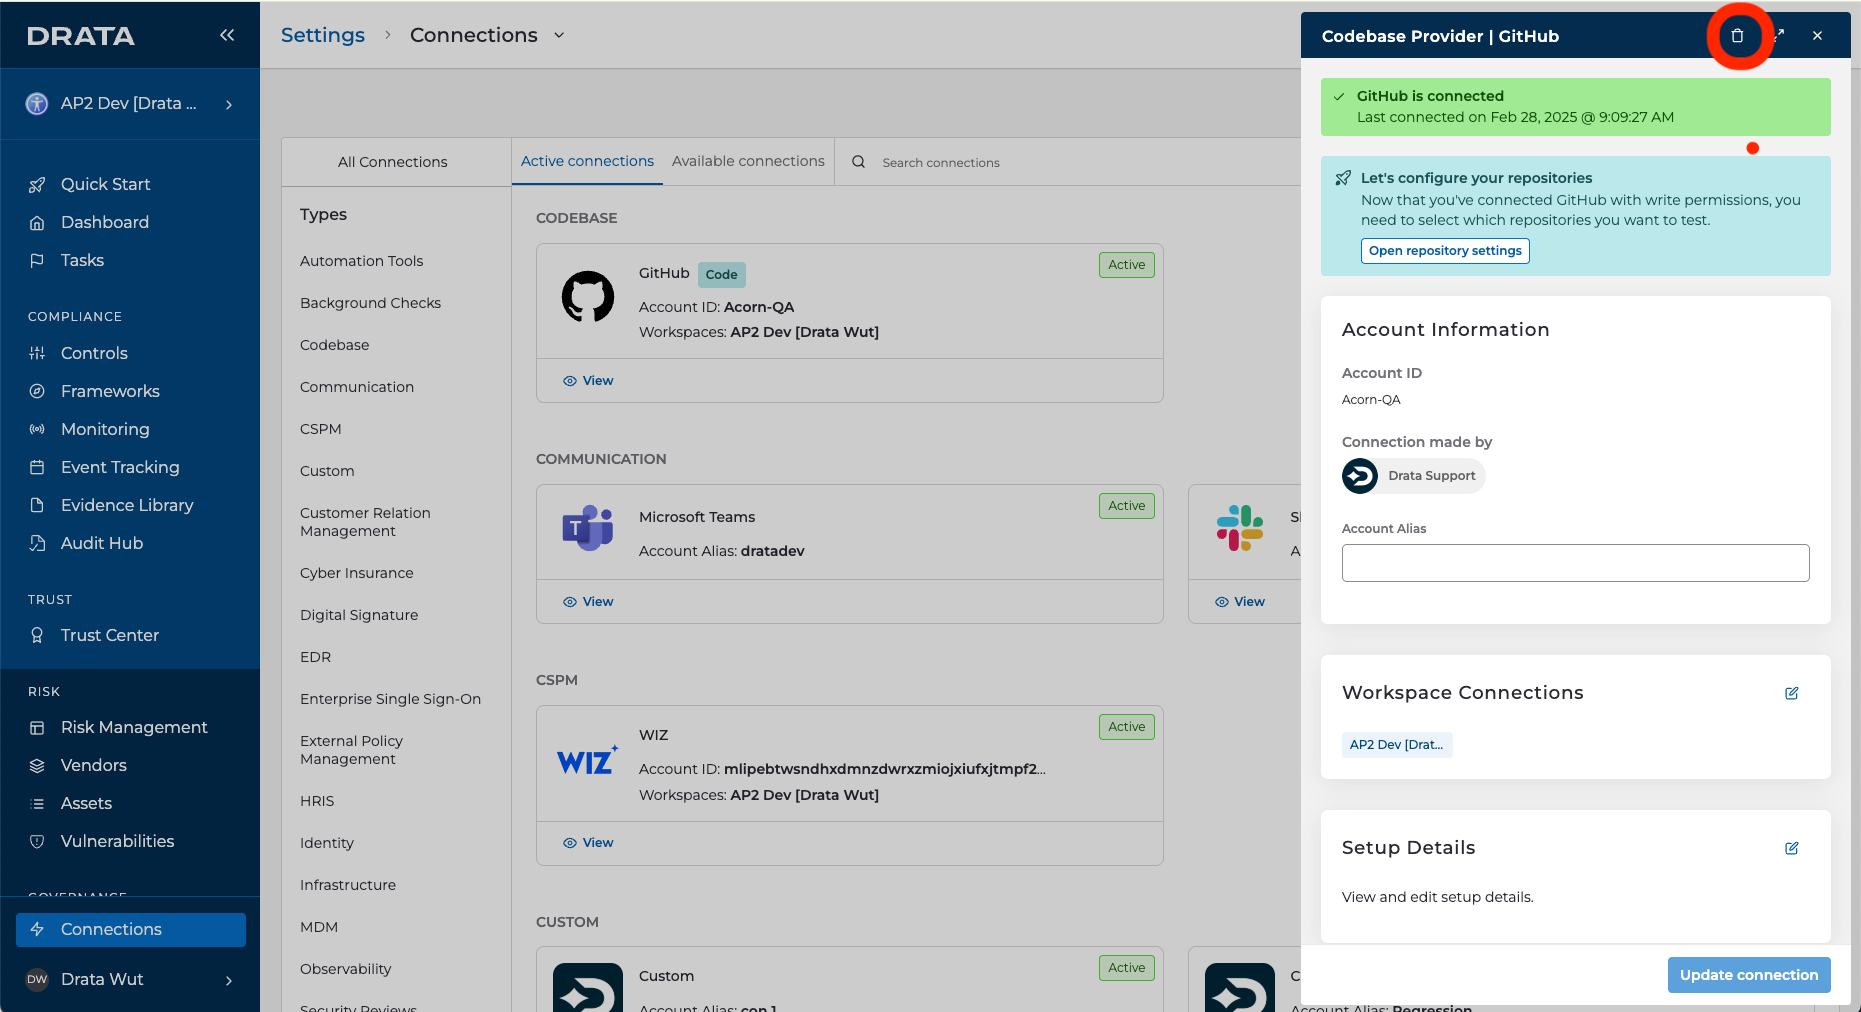
Task: Click the GitHub logo on Codebase card
Action: point(588,297)
